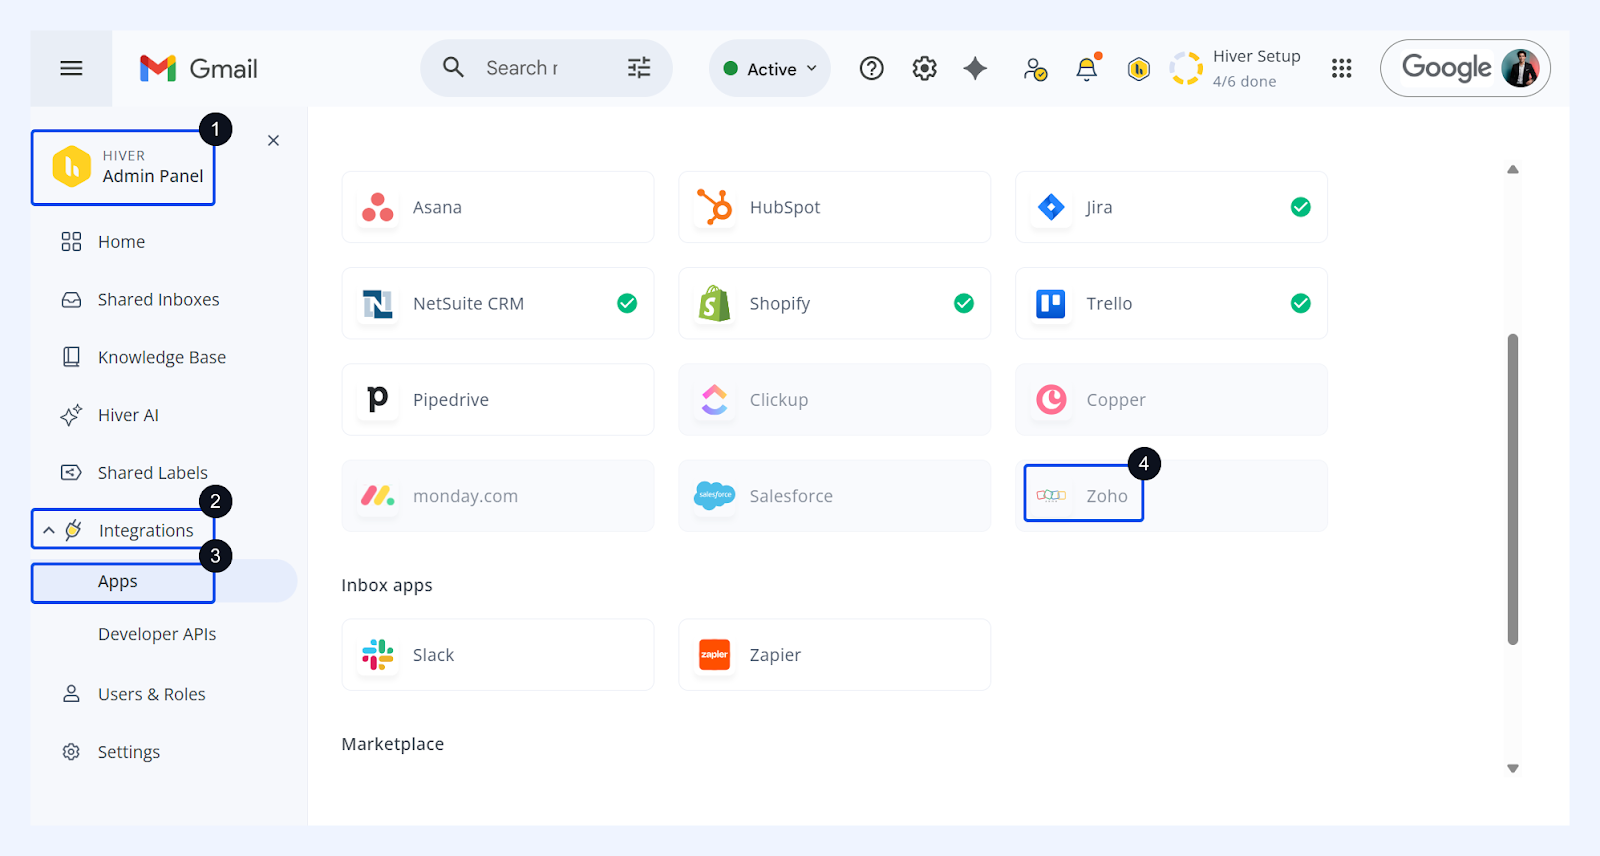Open the help question mark icon
This screenshot has height=856, width=1600.
[x=872, y=68]
